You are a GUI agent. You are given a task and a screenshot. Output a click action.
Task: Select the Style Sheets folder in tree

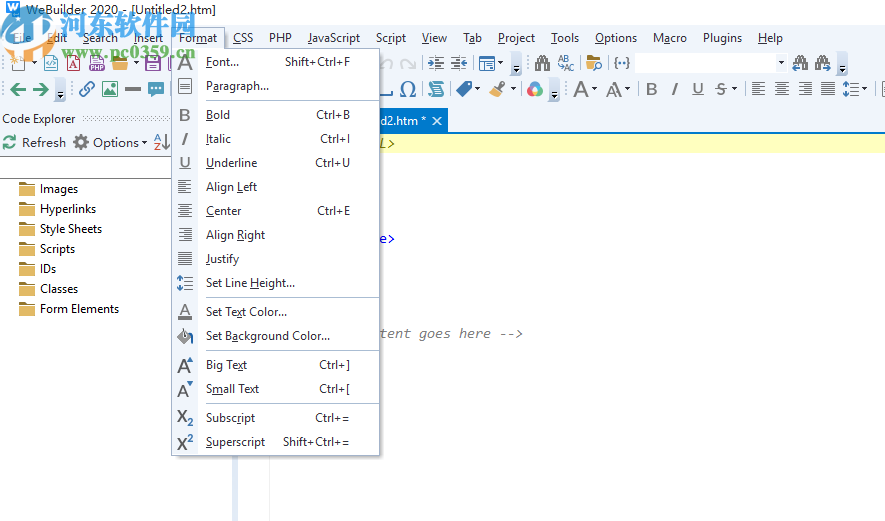tap(70, 229)
